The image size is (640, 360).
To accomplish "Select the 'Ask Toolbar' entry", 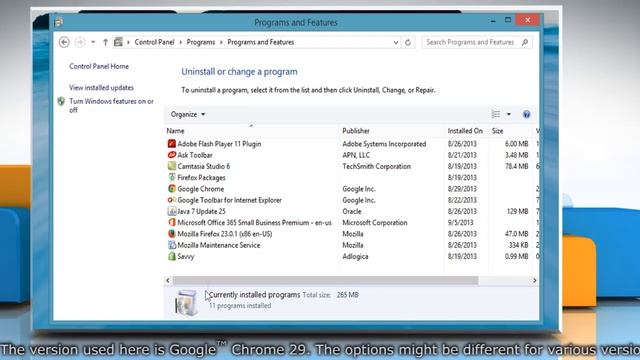I will (195, 155).
